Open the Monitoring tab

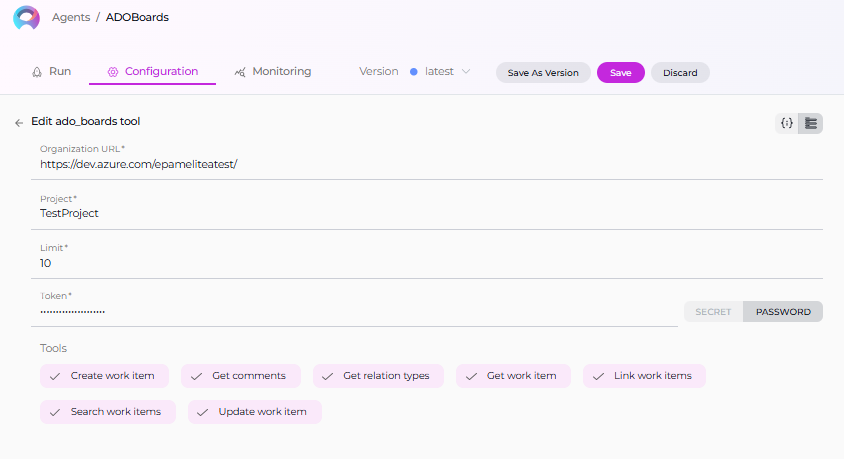[x=273, y=72]
